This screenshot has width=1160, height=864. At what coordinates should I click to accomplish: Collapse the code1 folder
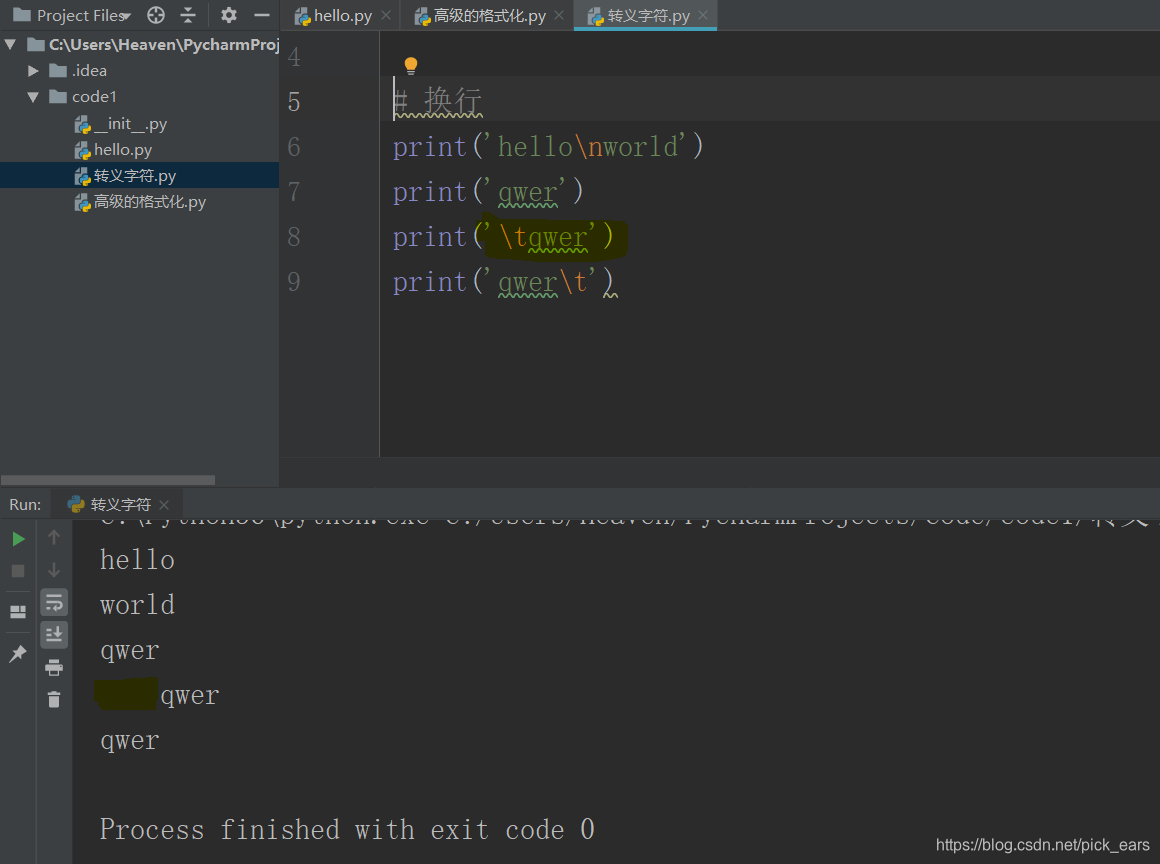pyautogui.click(x=33, y=96)
